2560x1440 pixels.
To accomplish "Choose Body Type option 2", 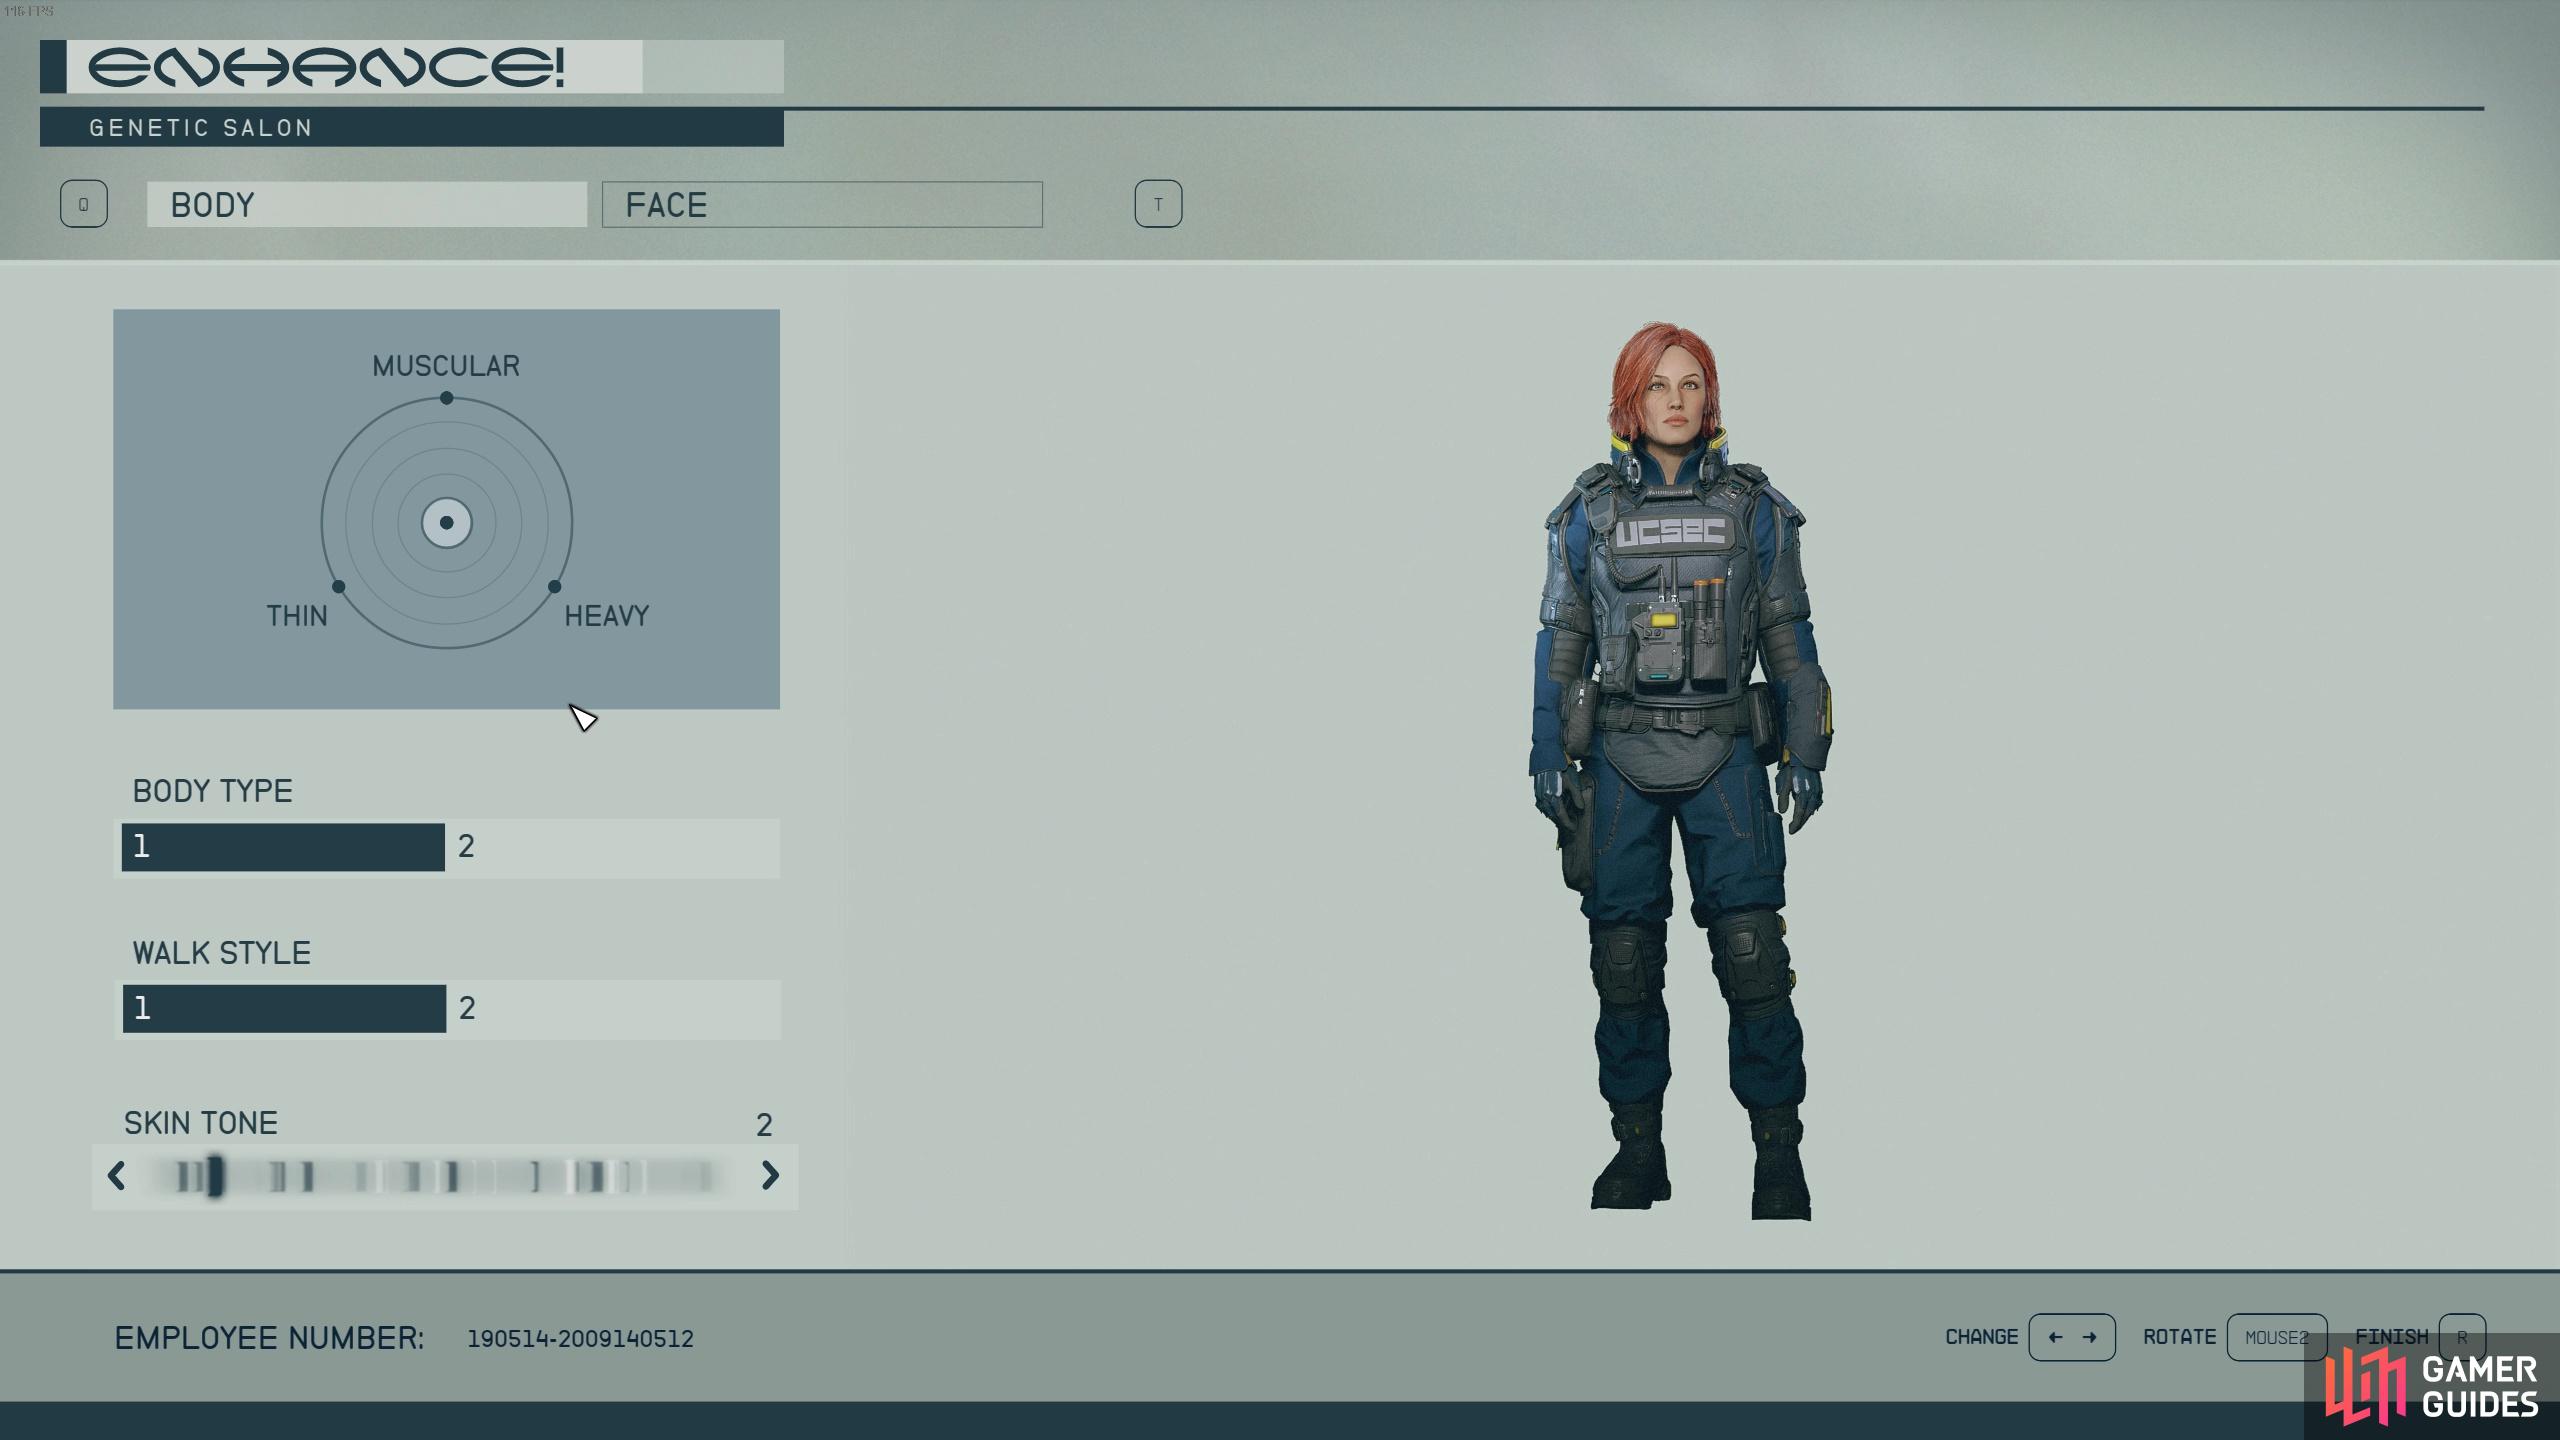I will [x=613, y=847].
